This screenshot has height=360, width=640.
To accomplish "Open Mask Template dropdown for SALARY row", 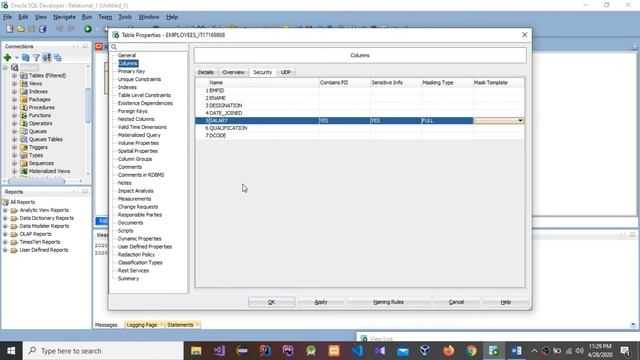I will coord(520,120).
